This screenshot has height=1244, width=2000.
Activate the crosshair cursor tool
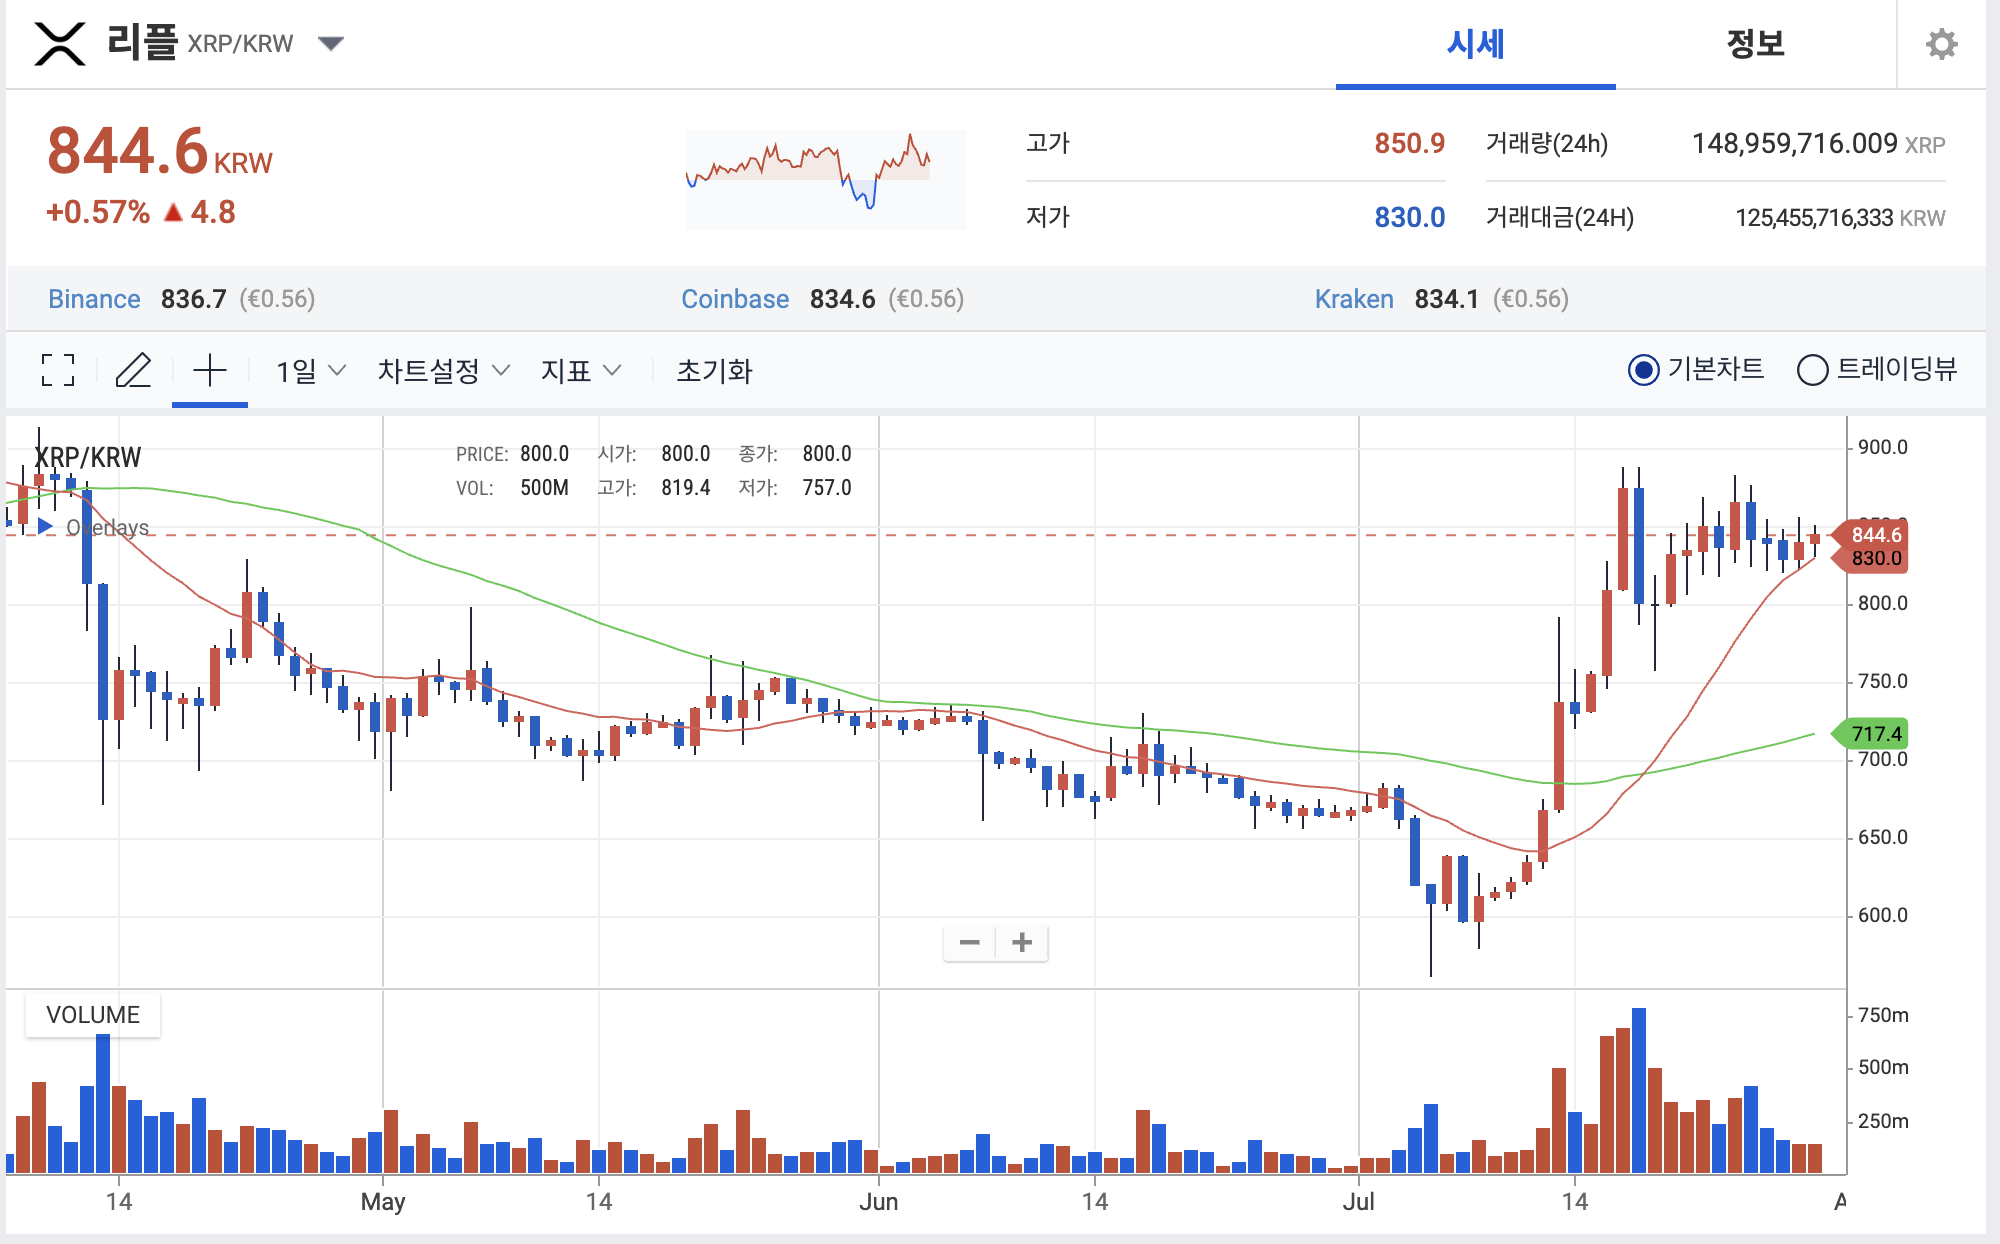point(210,371)
